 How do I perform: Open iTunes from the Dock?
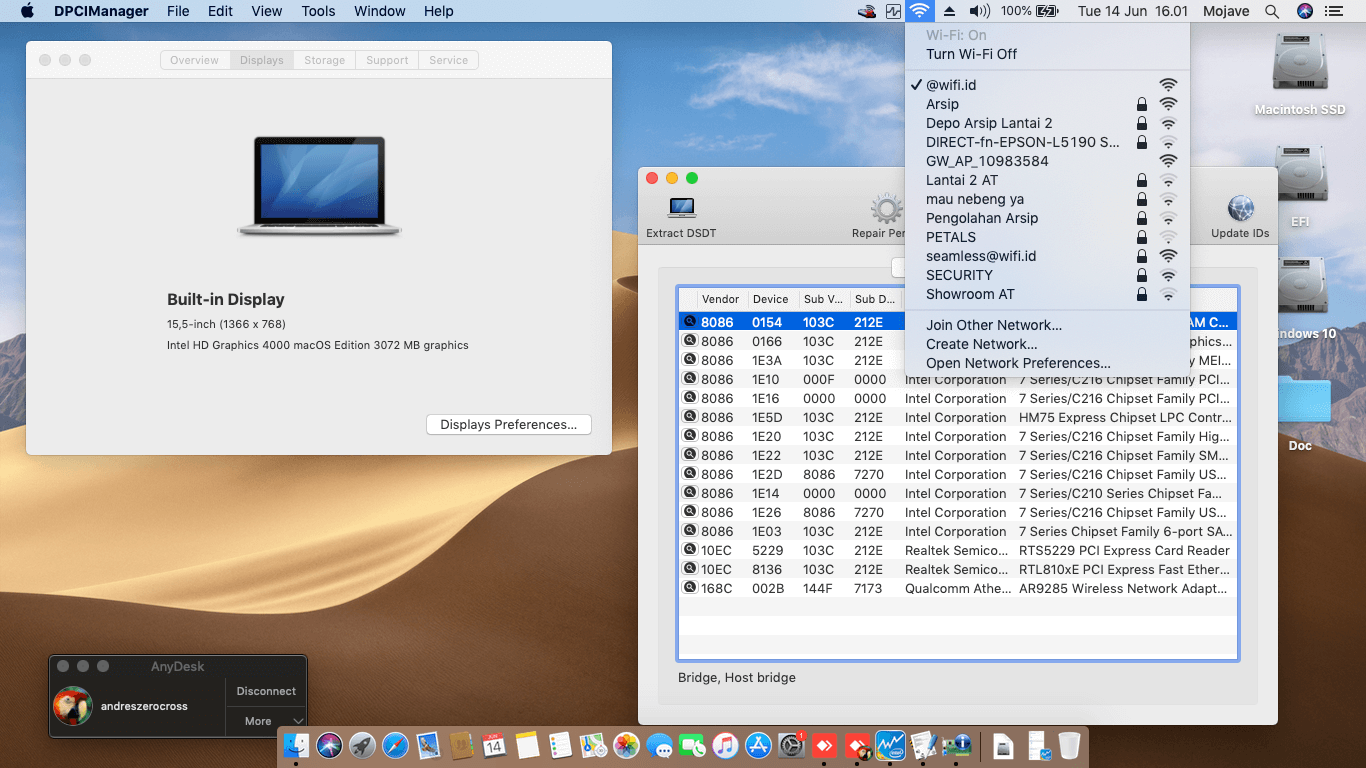tap(725, 745)
